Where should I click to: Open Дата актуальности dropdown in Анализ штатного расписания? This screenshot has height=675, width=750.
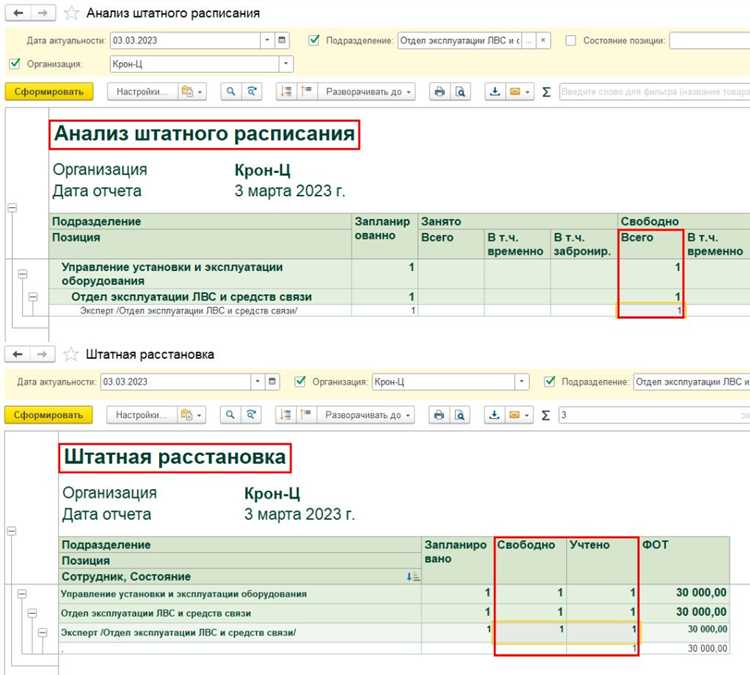click(267, 40)
